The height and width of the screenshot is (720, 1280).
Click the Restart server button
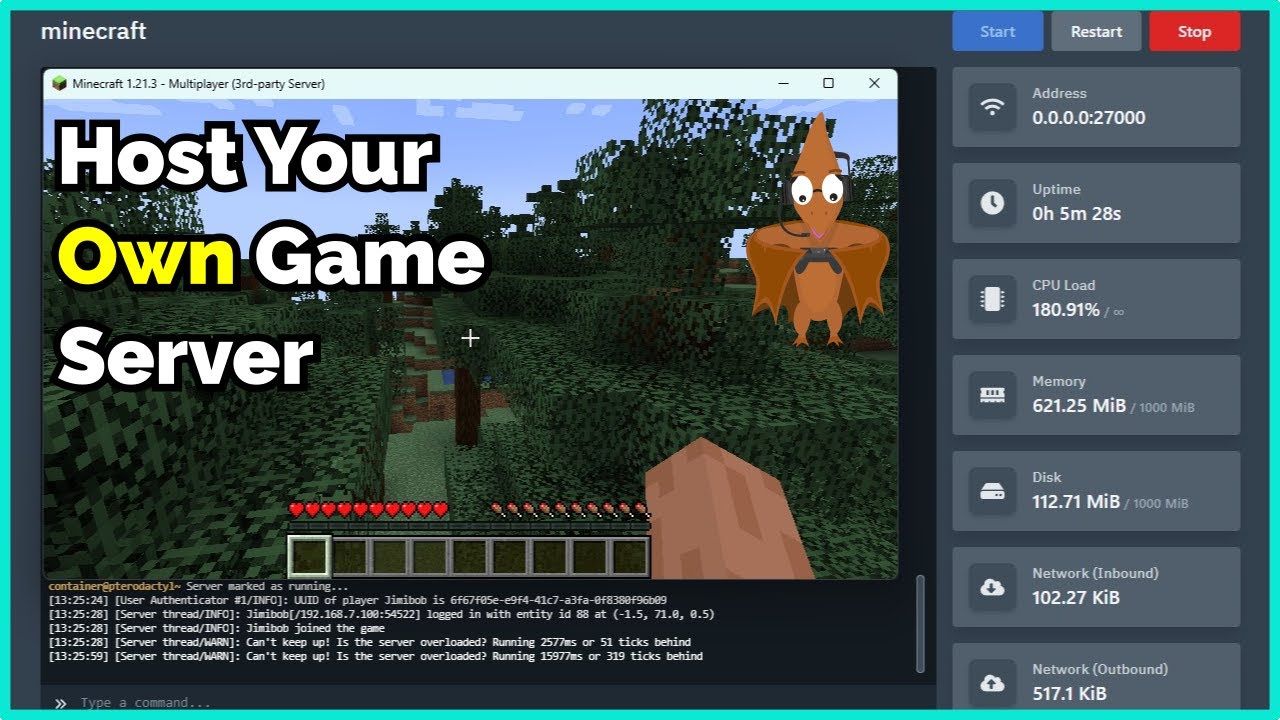click(1096, 31)
